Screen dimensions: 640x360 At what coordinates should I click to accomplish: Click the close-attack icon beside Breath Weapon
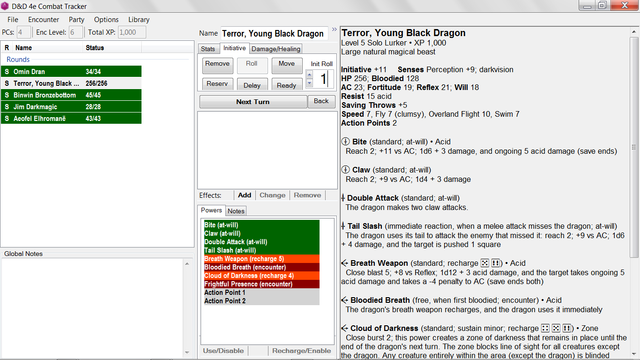[344, 263]
